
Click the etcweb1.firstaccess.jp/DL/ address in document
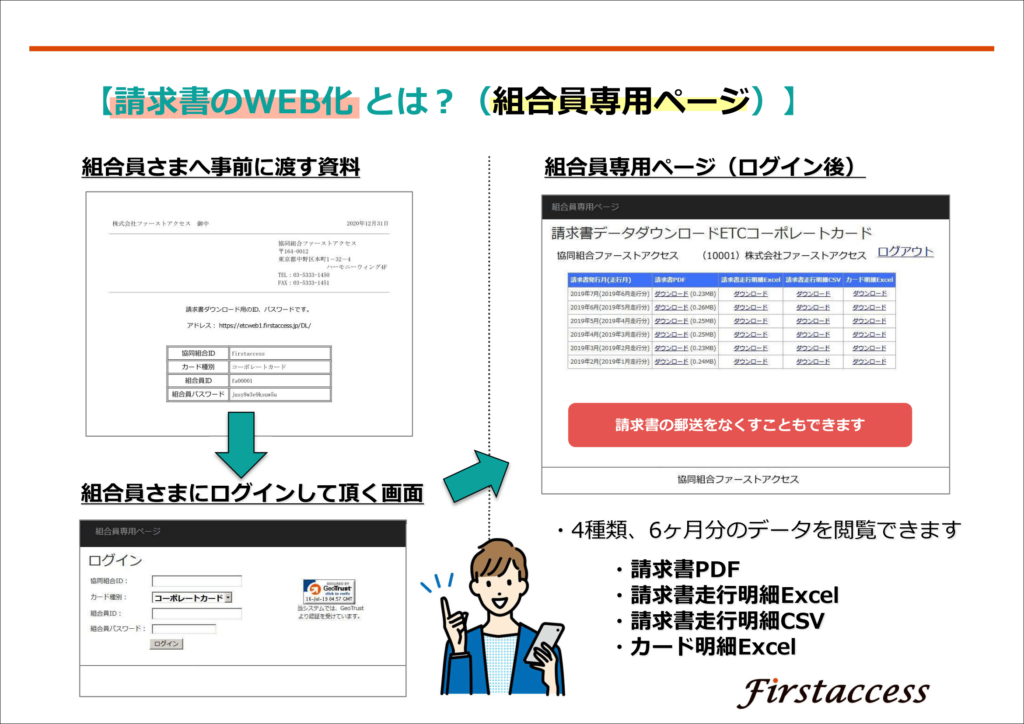265,326
